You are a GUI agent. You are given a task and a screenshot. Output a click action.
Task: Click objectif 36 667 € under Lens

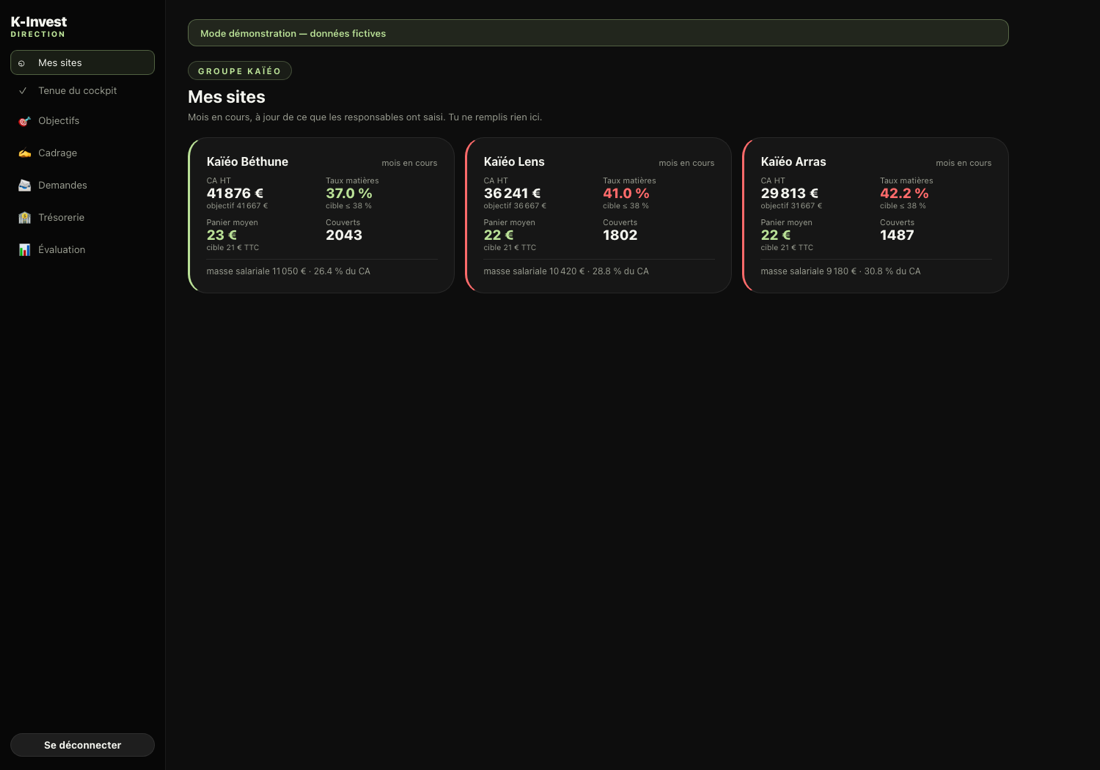tap(515, 206)
